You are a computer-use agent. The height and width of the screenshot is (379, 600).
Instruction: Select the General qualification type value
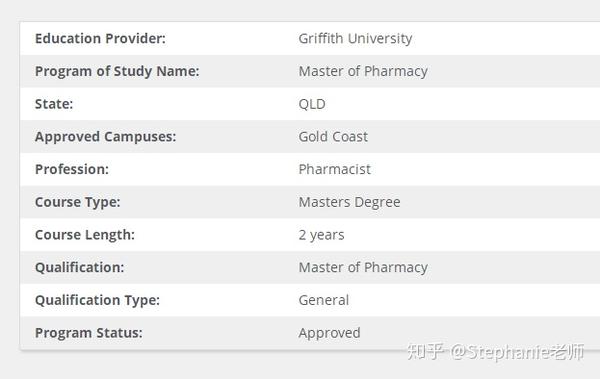tap(324, 300)
